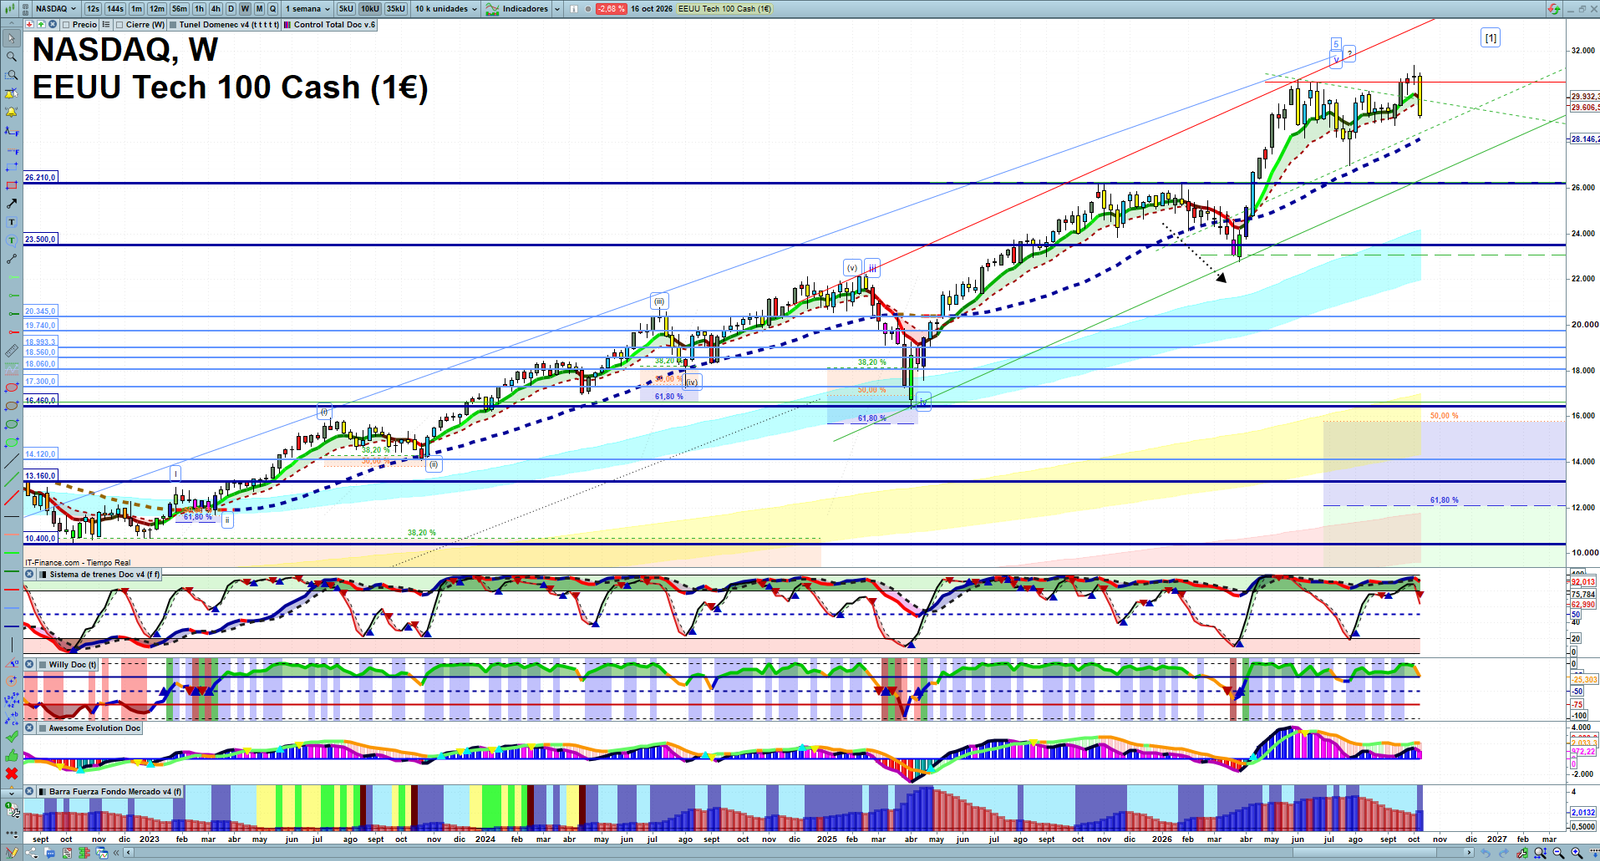Click the 23.500,0 price level label
Viewport: 1600px width, 861px height.
(41, 239)
